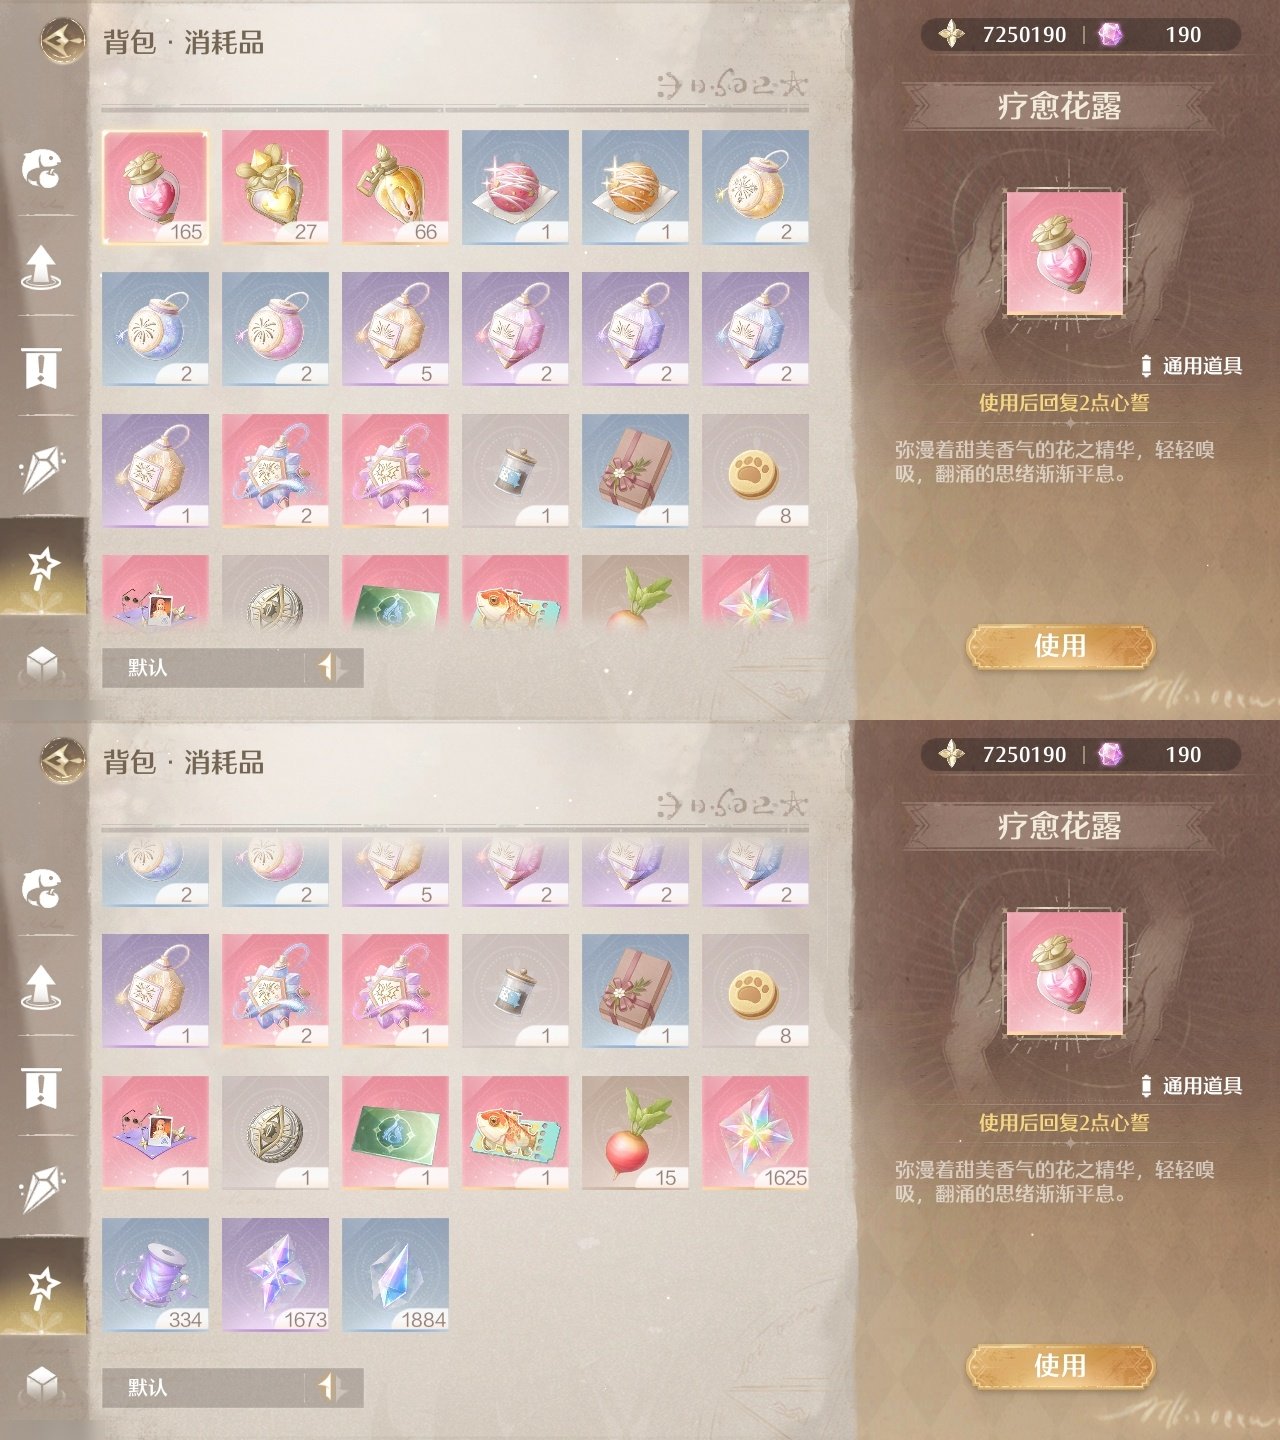Expand the 默认 sort dropdown in the lower backpack
Viewport: 1280px width, 1440px height.
tap(204, 1387)
